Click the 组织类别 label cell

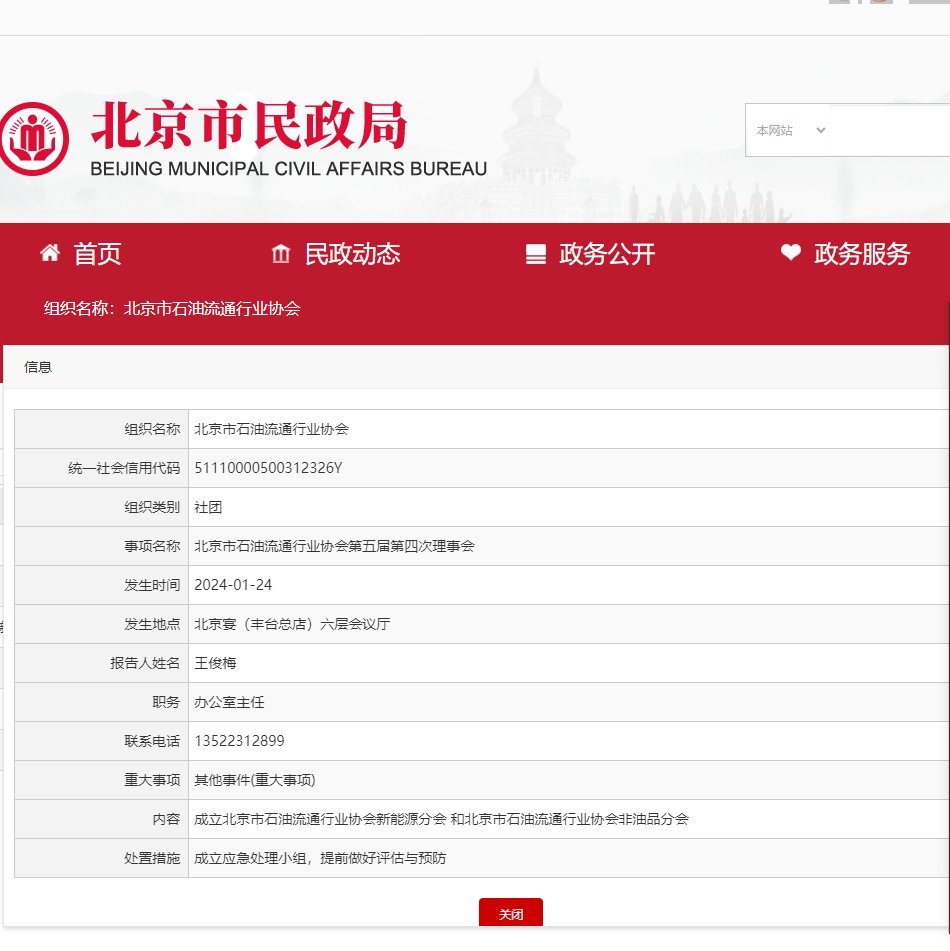coord(101,507)
